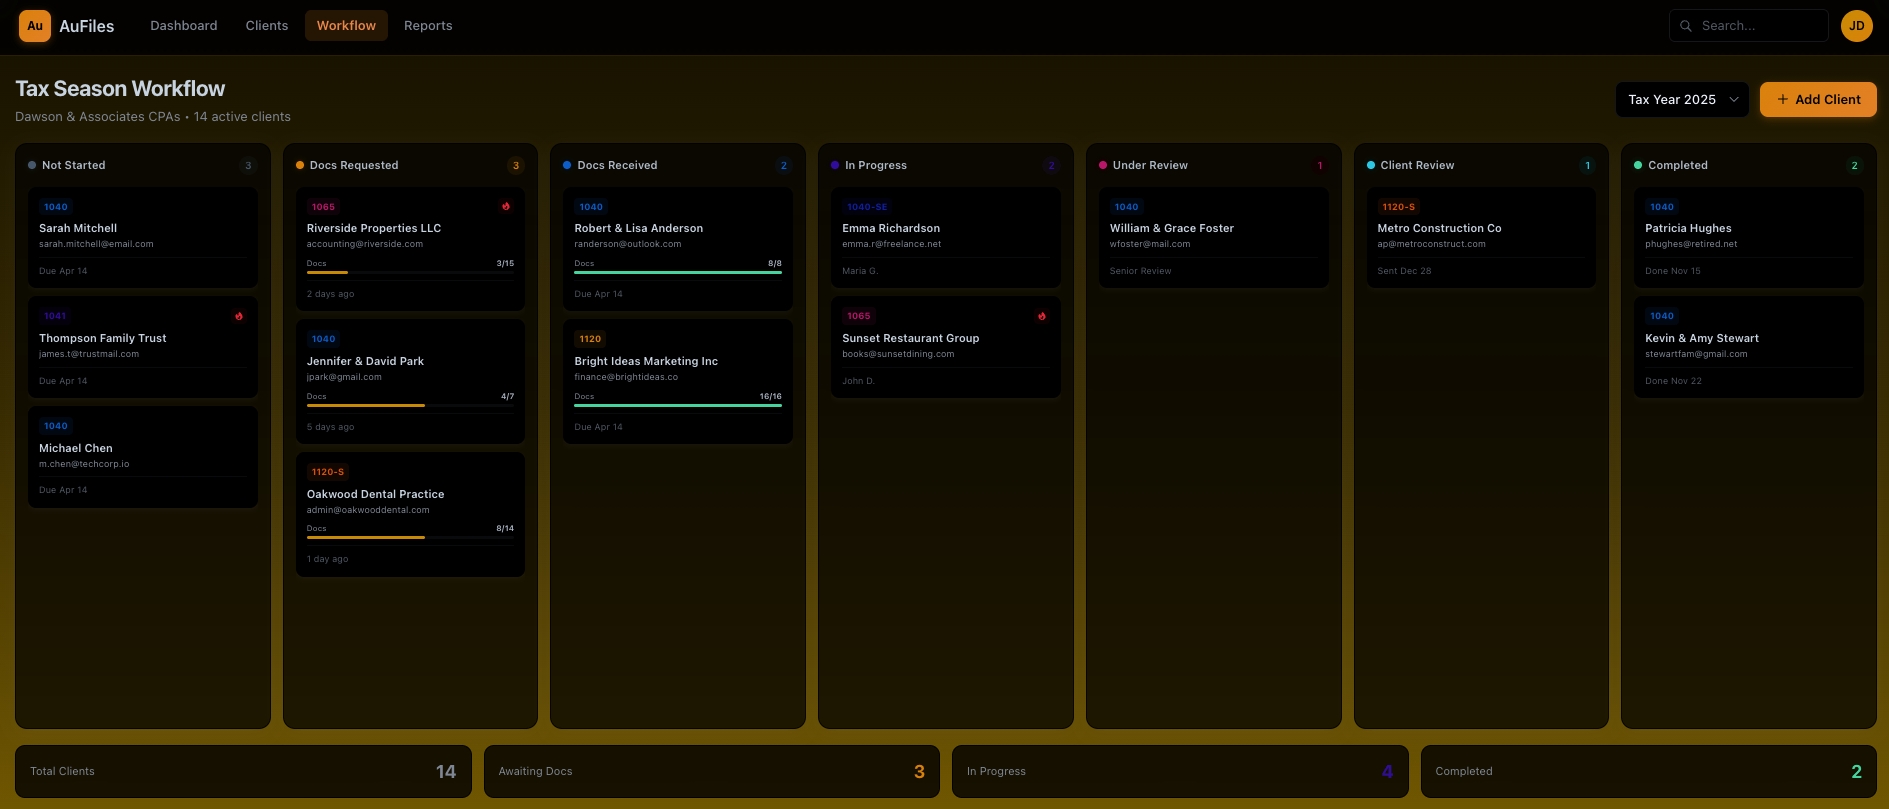Click the AuFiles logo icon
Screen dimensions: 1889x809
click(x=35, y=26)
